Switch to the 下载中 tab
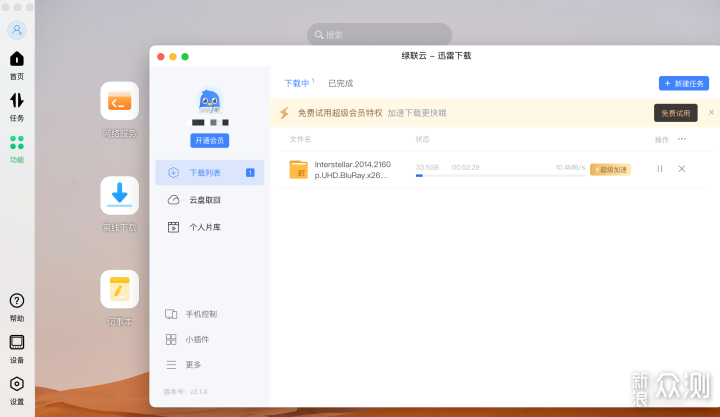 pyautogui.click(x=297, y=83)
